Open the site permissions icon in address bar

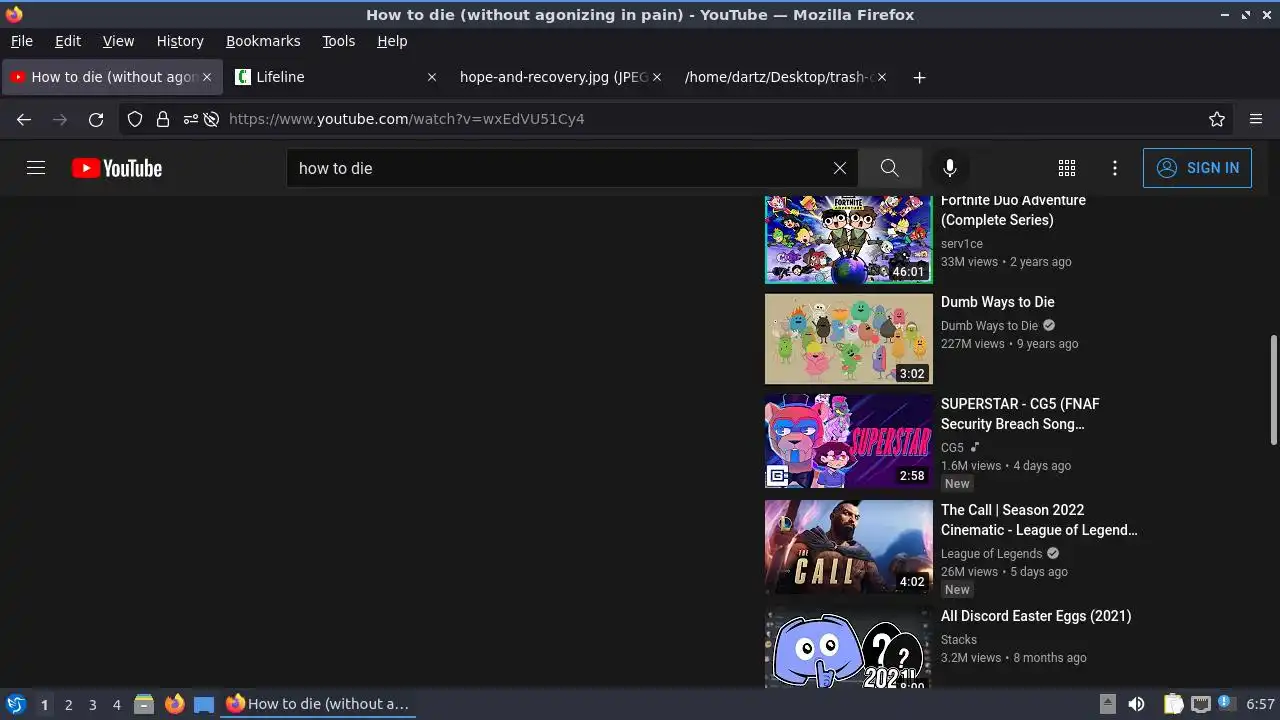point(190,119)
